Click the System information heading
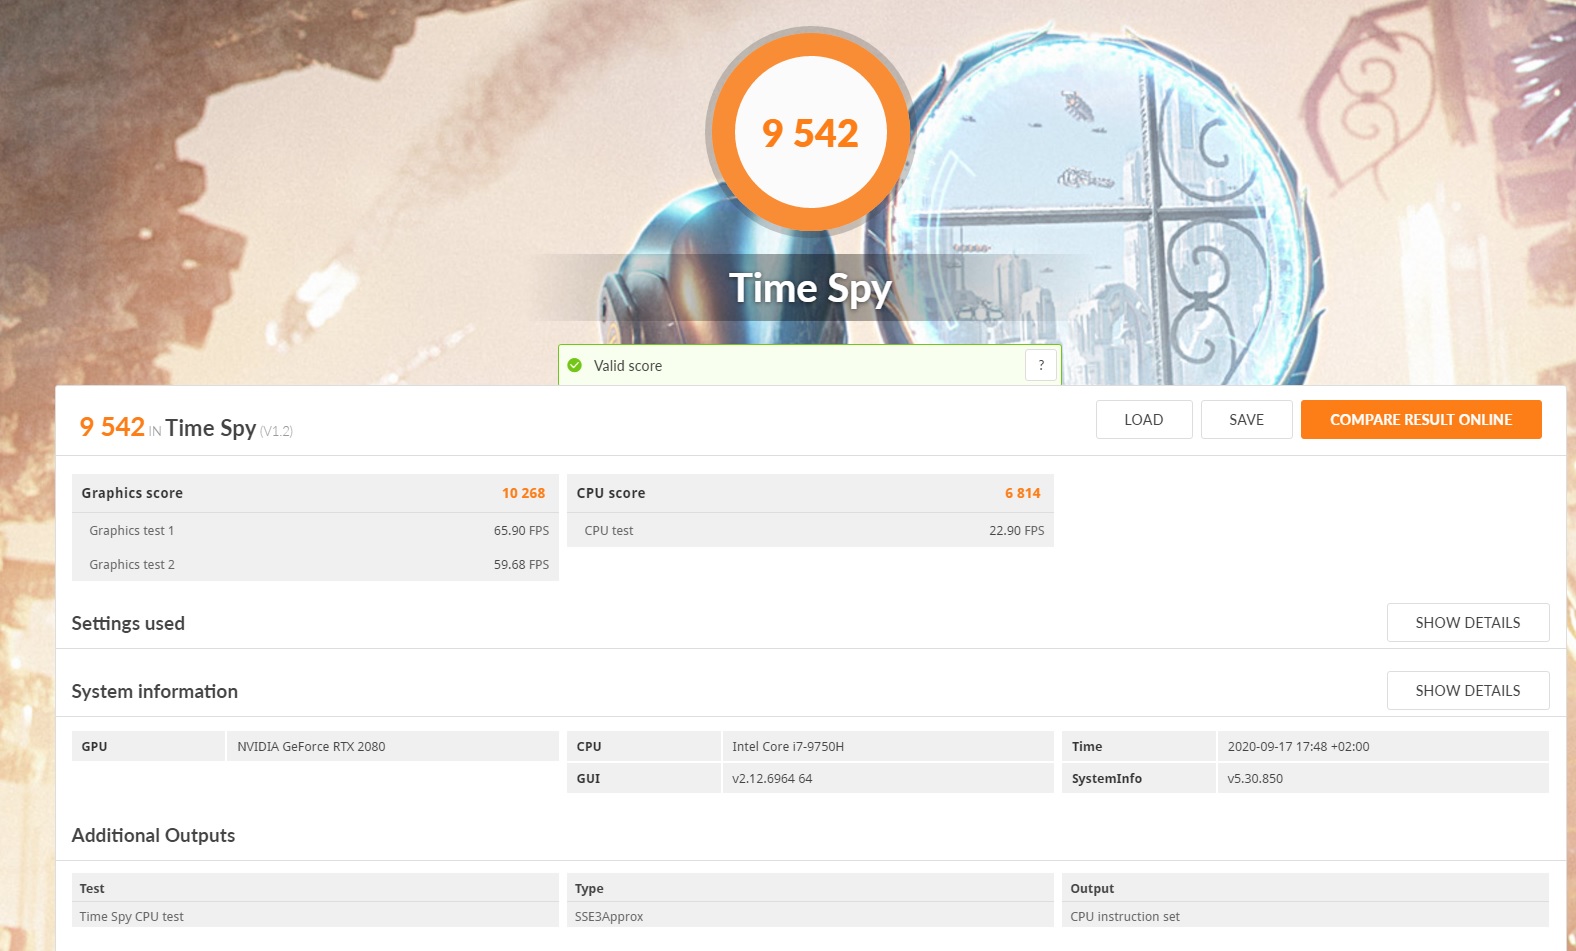 coord(155,692)
